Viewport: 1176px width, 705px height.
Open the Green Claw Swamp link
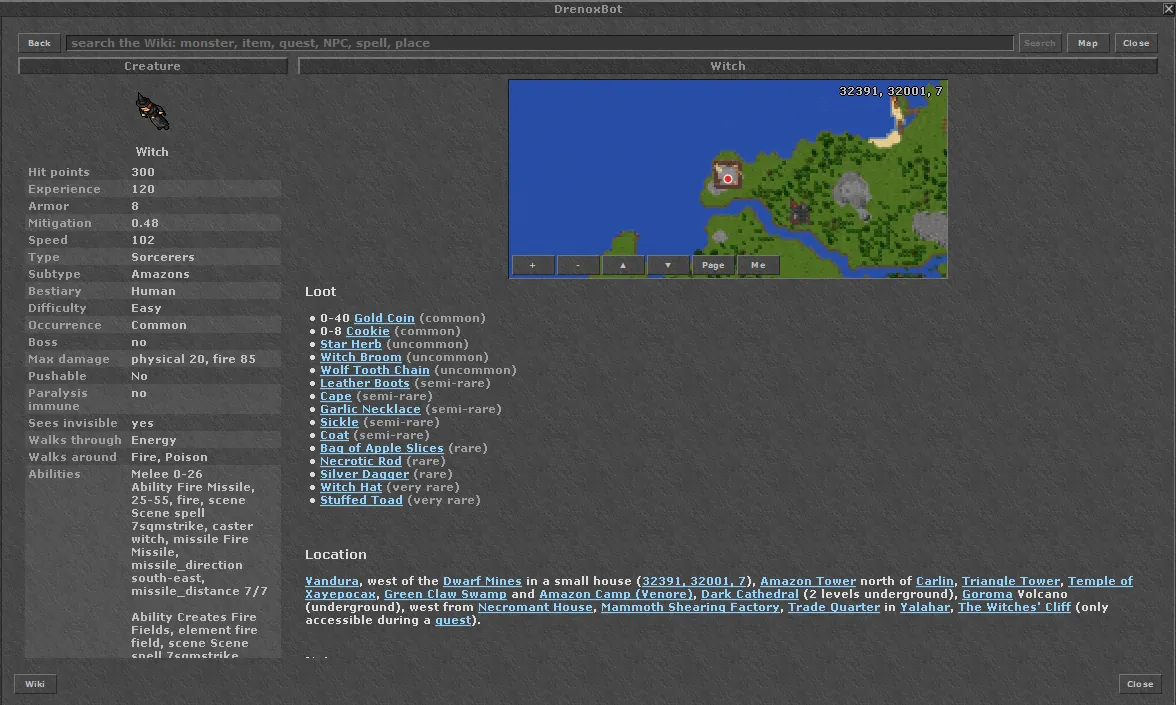(446, 594)
